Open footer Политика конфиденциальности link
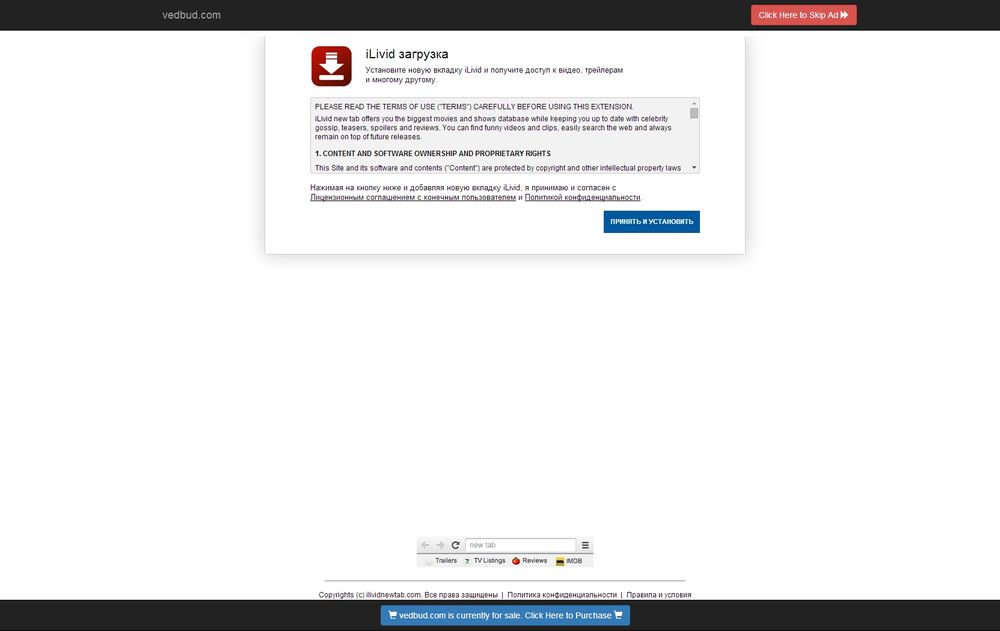This screenshot has width=1000, height=631. pyautogui.click(x=562, y=595)
